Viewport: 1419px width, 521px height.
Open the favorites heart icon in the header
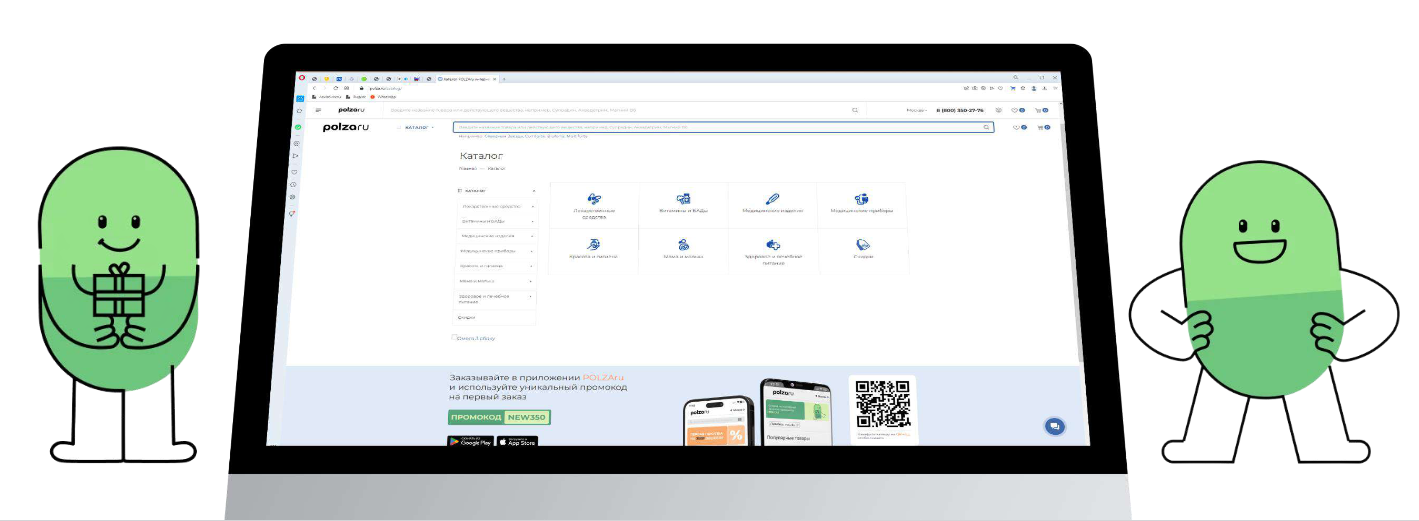pos(1017,128)
